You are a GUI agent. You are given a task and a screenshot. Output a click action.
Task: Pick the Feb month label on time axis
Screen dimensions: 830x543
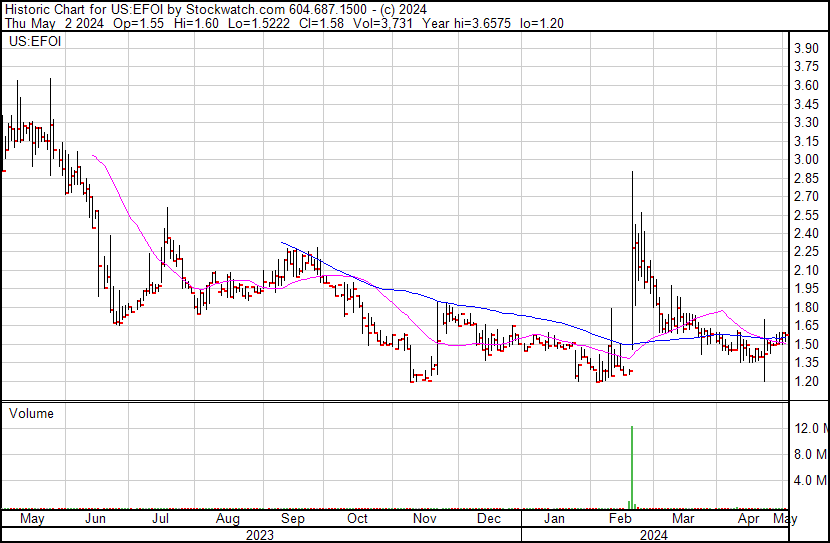pos(621,519)
